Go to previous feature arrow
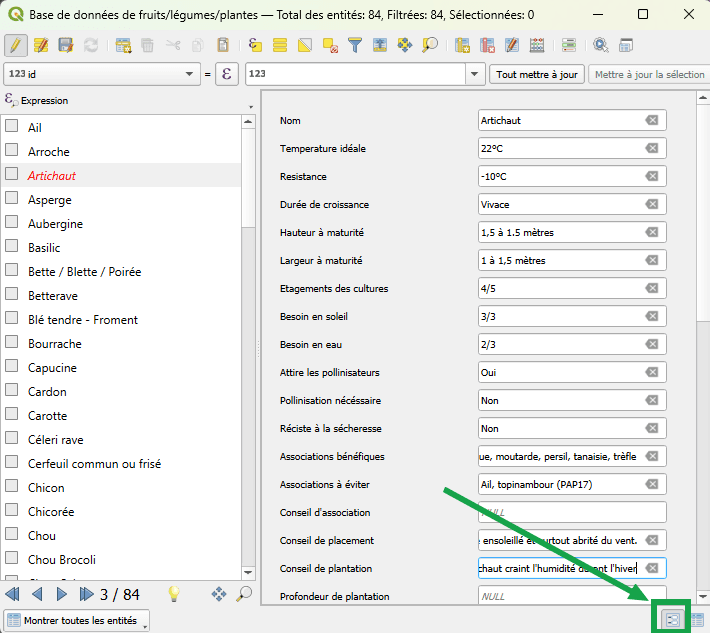710x633 pixels. tap(37, 594)
